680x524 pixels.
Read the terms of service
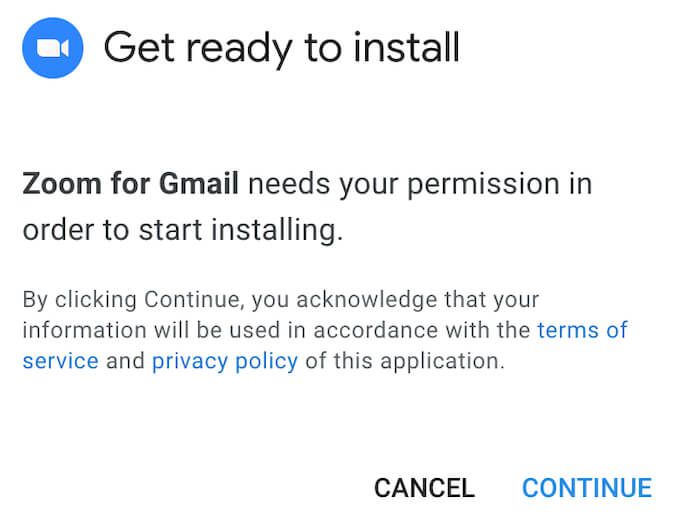(582, 330)
